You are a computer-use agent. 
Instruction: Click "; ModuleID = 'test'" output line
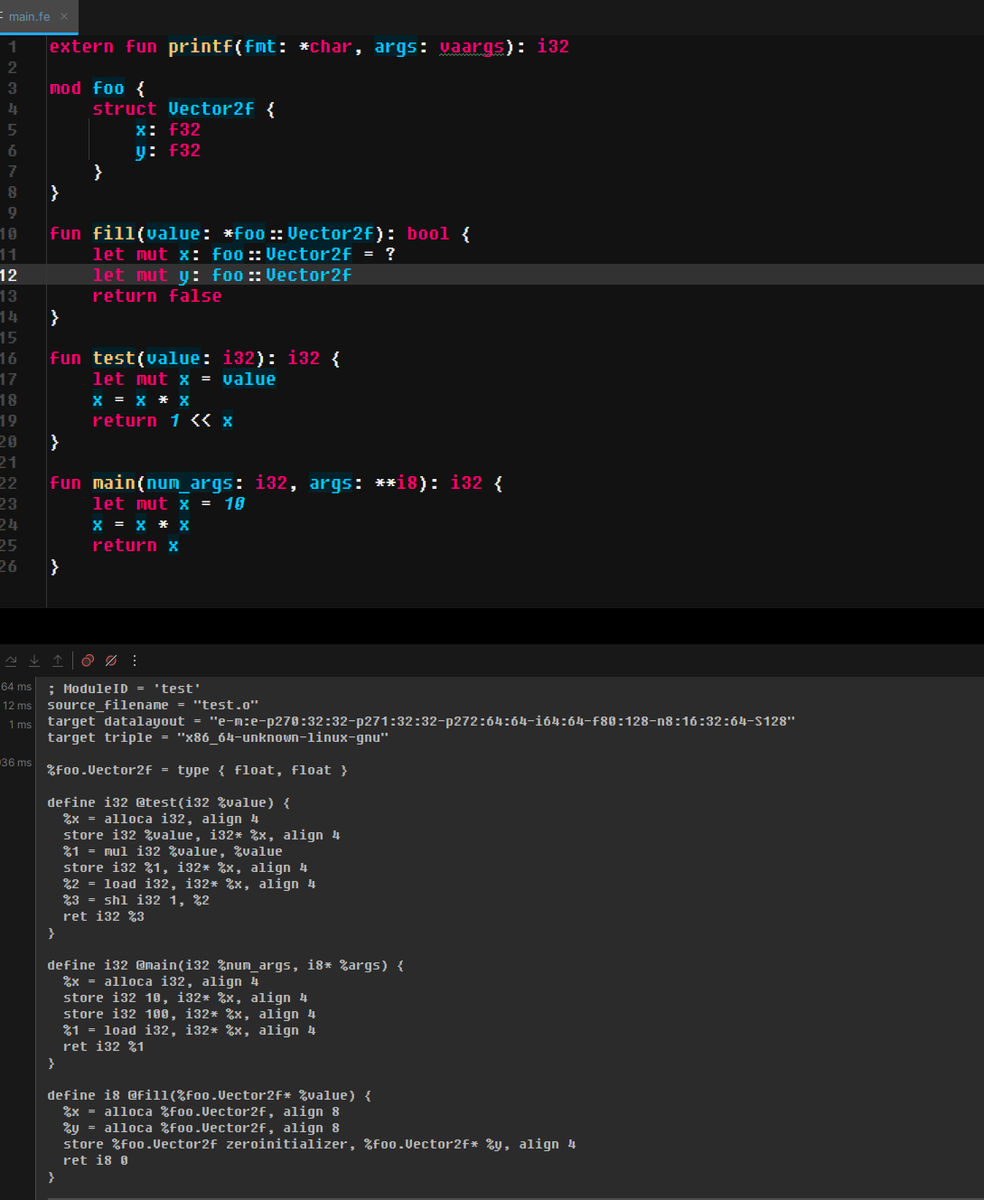[124, 689]
